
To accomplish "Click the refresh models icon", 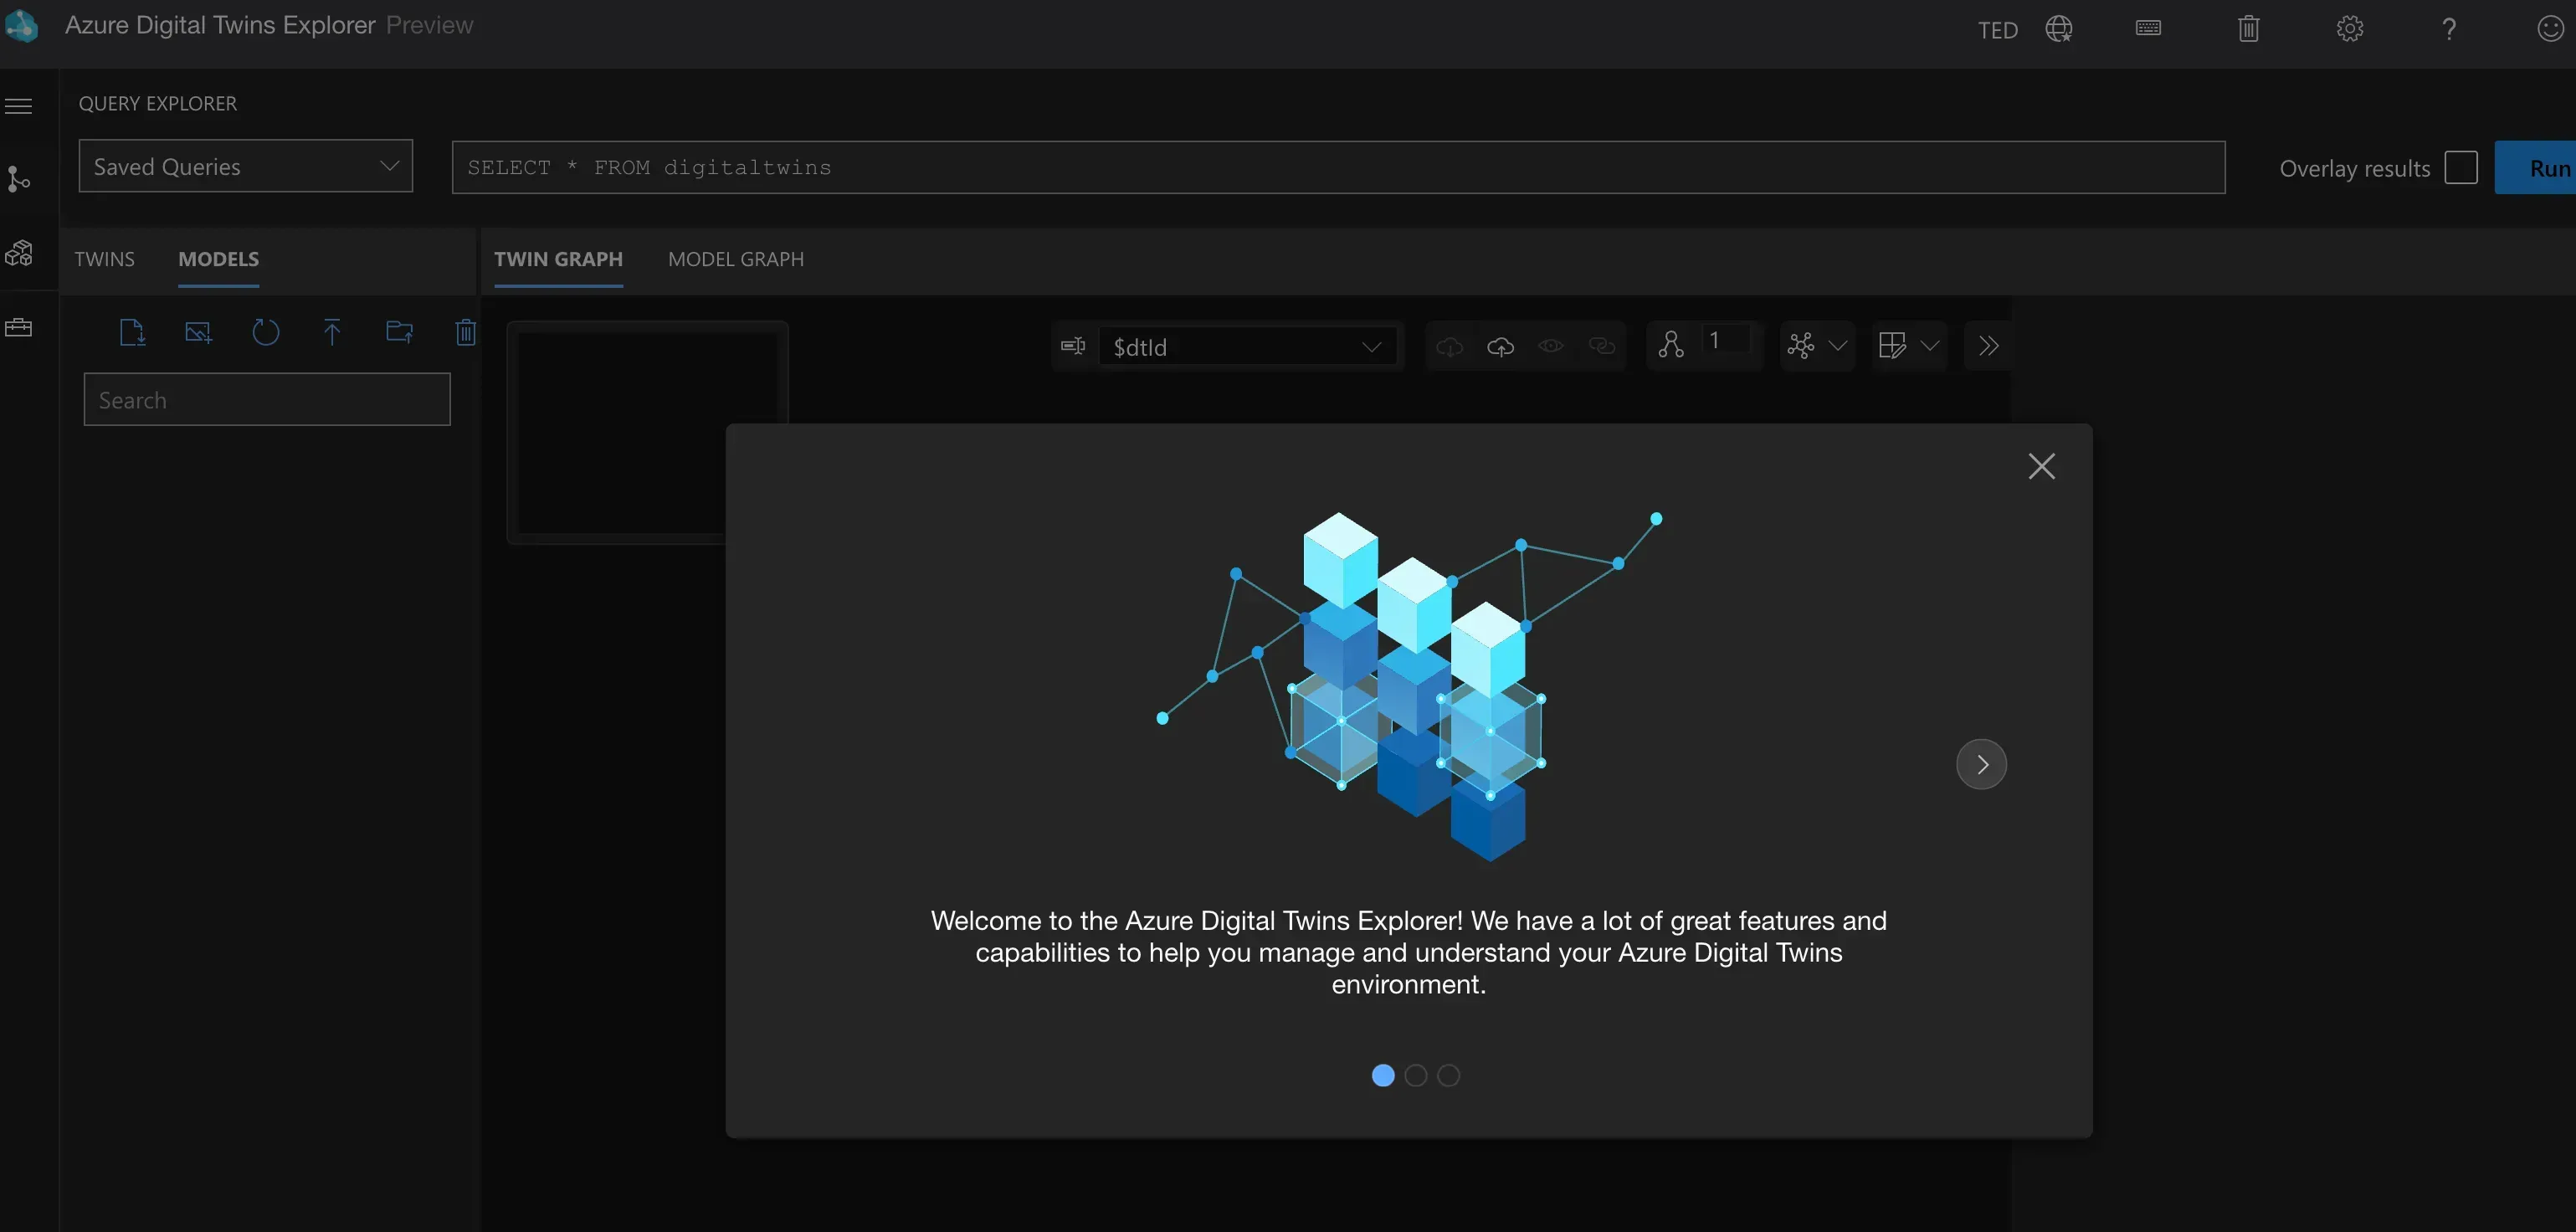I will [x=265, y=332].
